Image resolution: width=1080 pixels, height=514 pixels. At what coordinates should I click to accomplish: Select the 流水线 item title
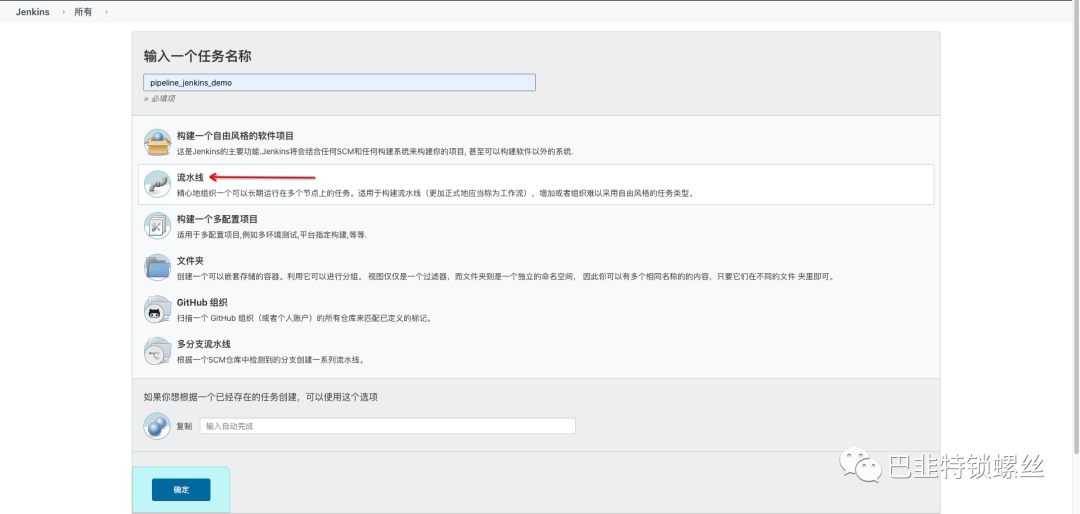(x=190, y=177)
